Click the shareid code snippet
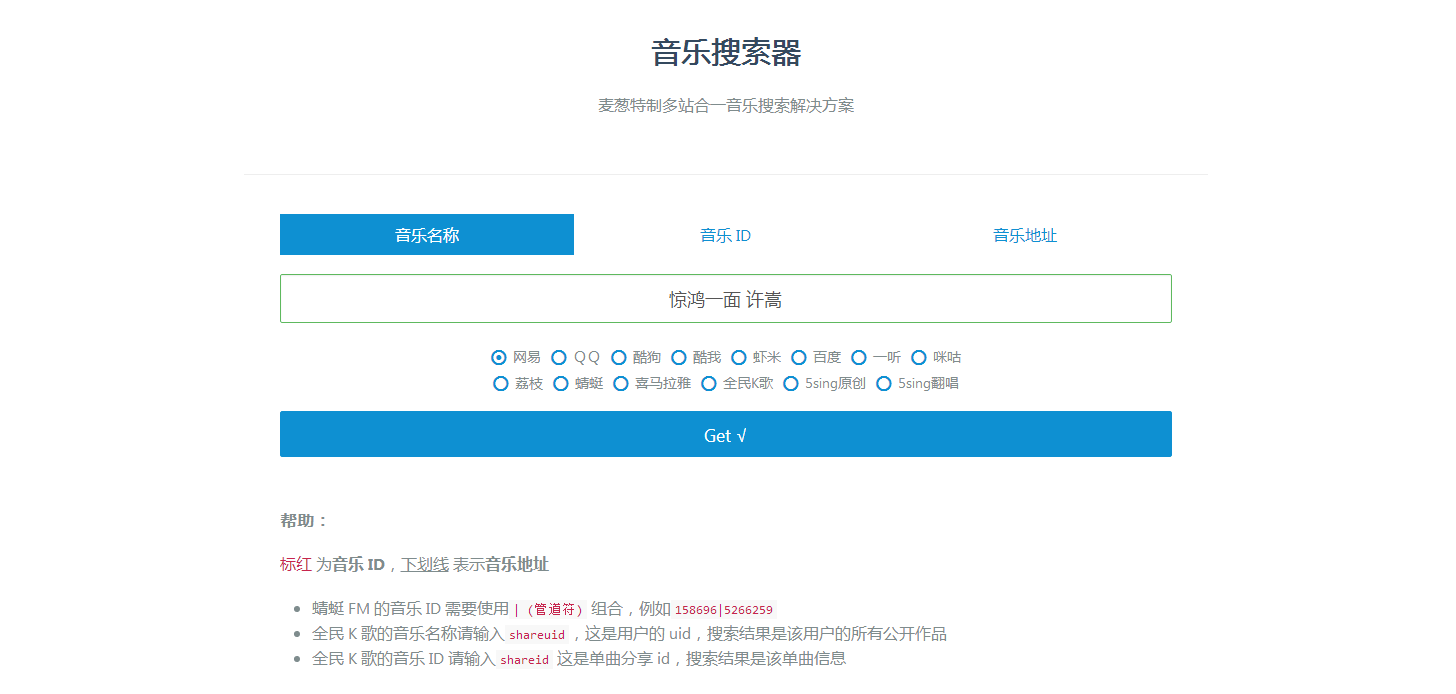Viewport: 1456px width, 694px height. pyautogui.click(x=525, y=659)
